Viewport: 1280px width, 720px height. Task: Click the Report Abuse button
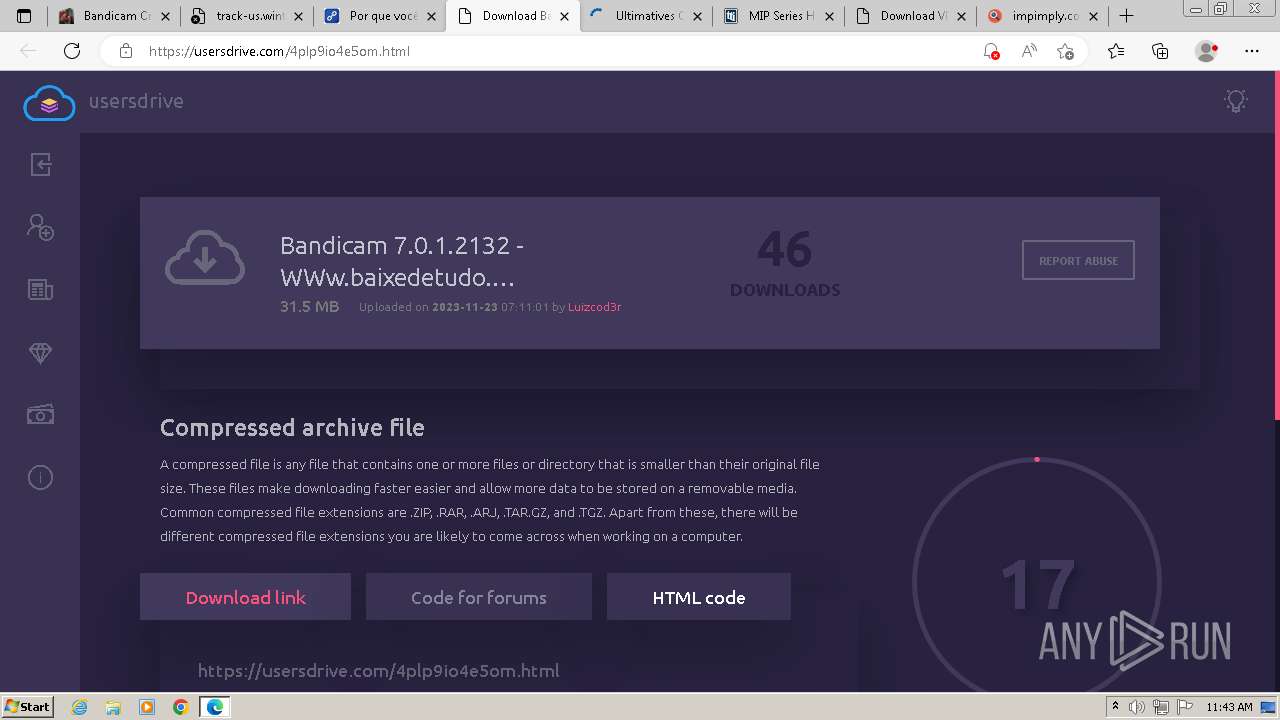tap(1078, 260)
